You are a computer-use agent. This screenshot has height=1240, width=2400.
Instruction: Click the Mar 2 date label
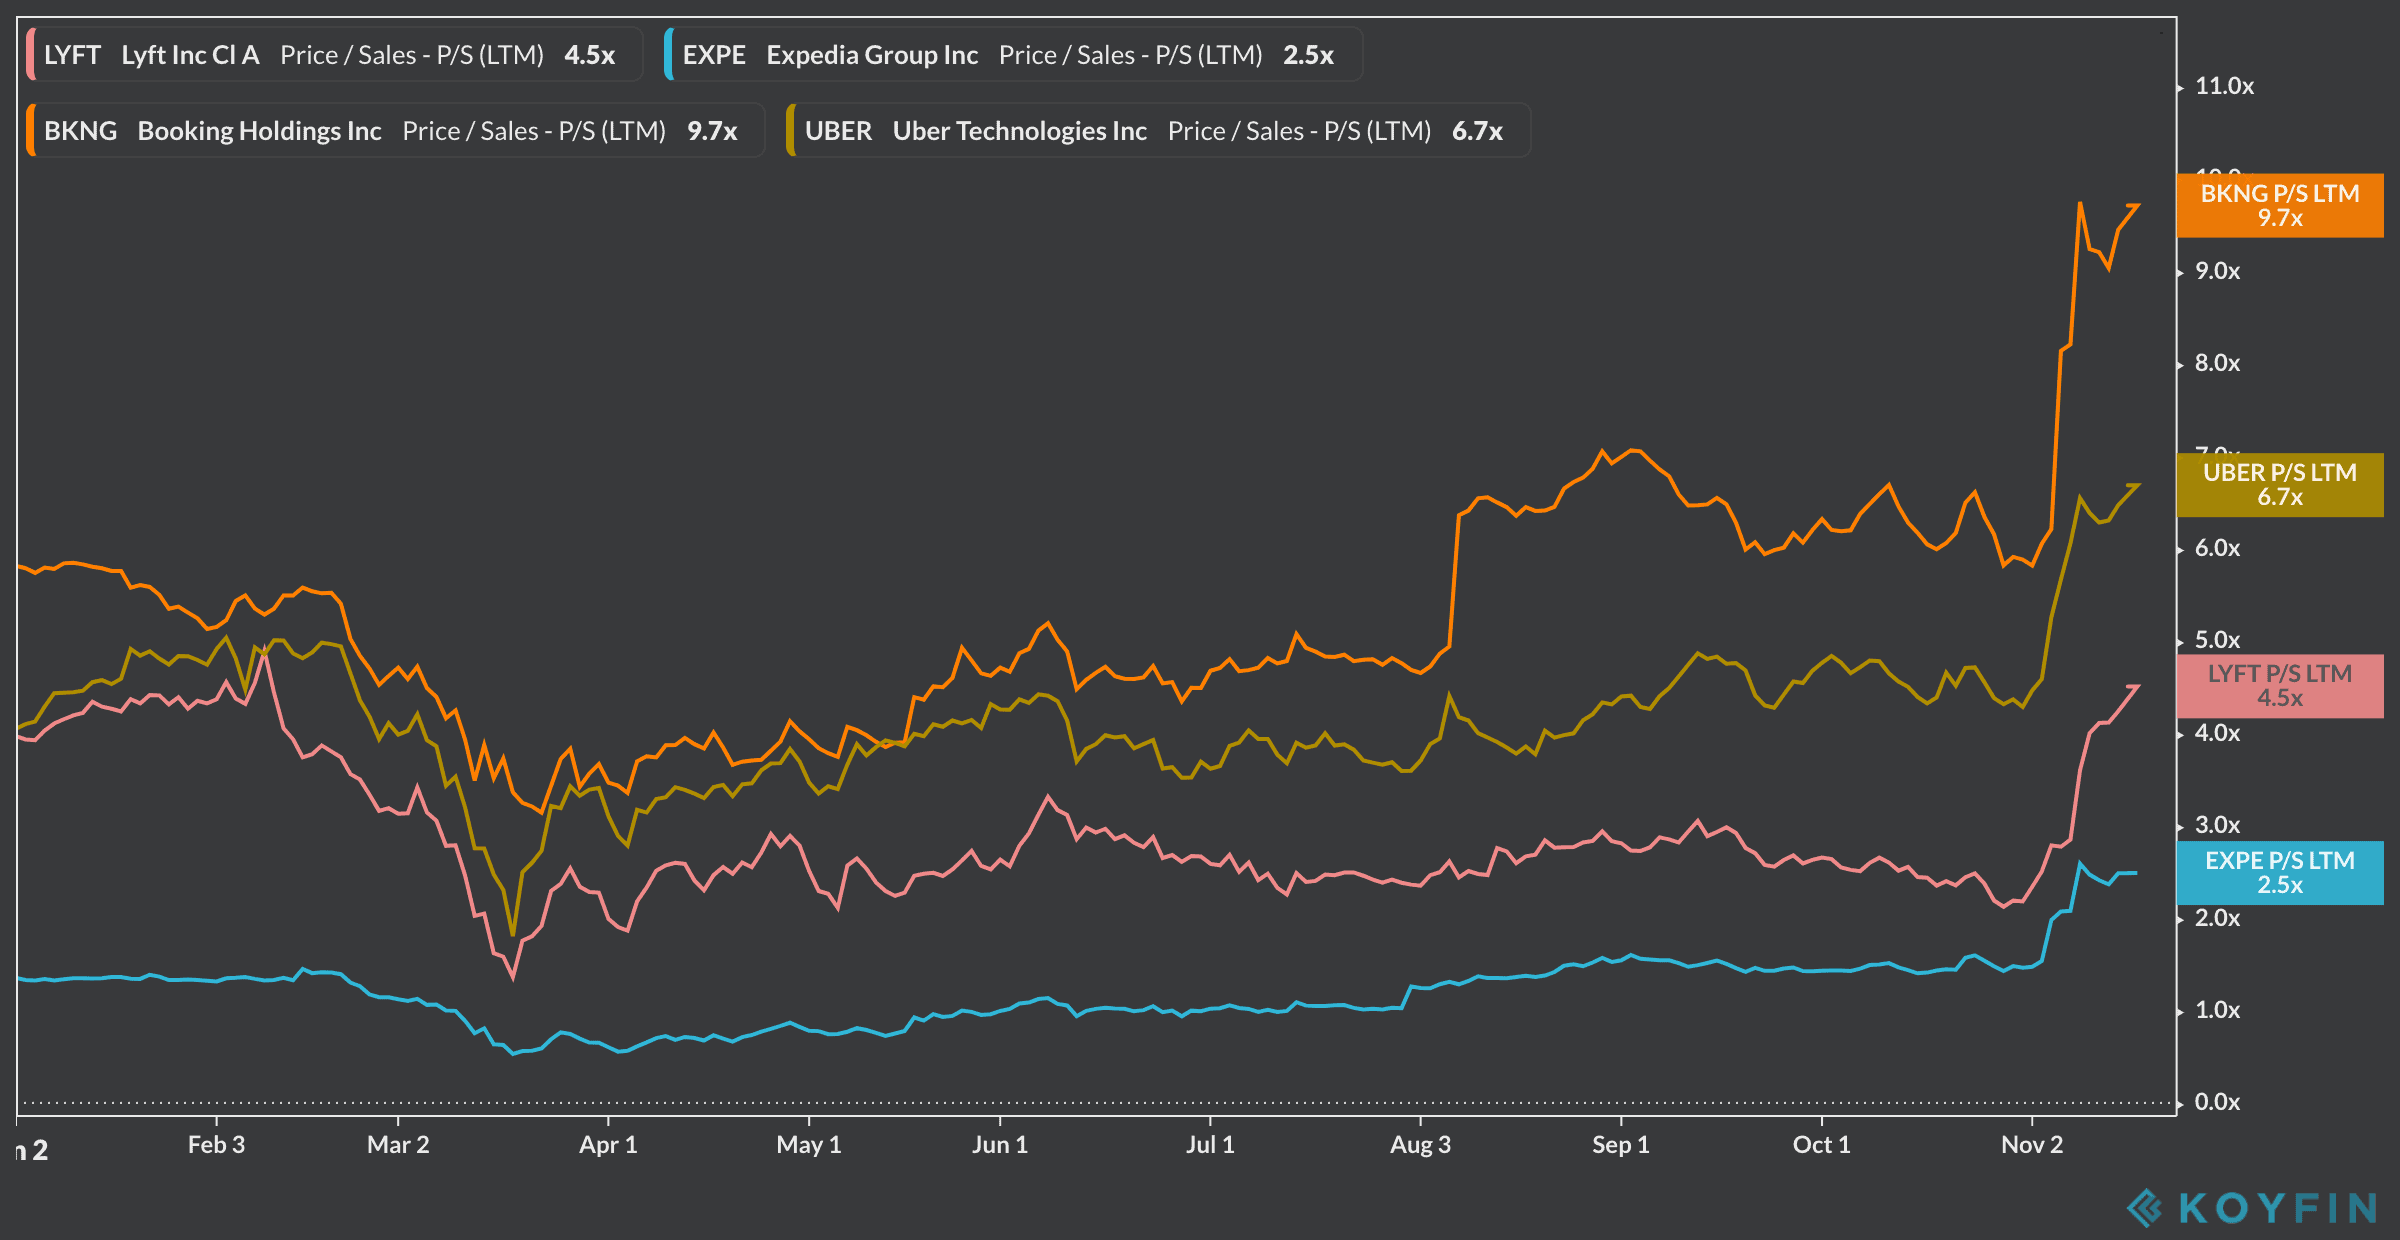(x=398, y=1145)
